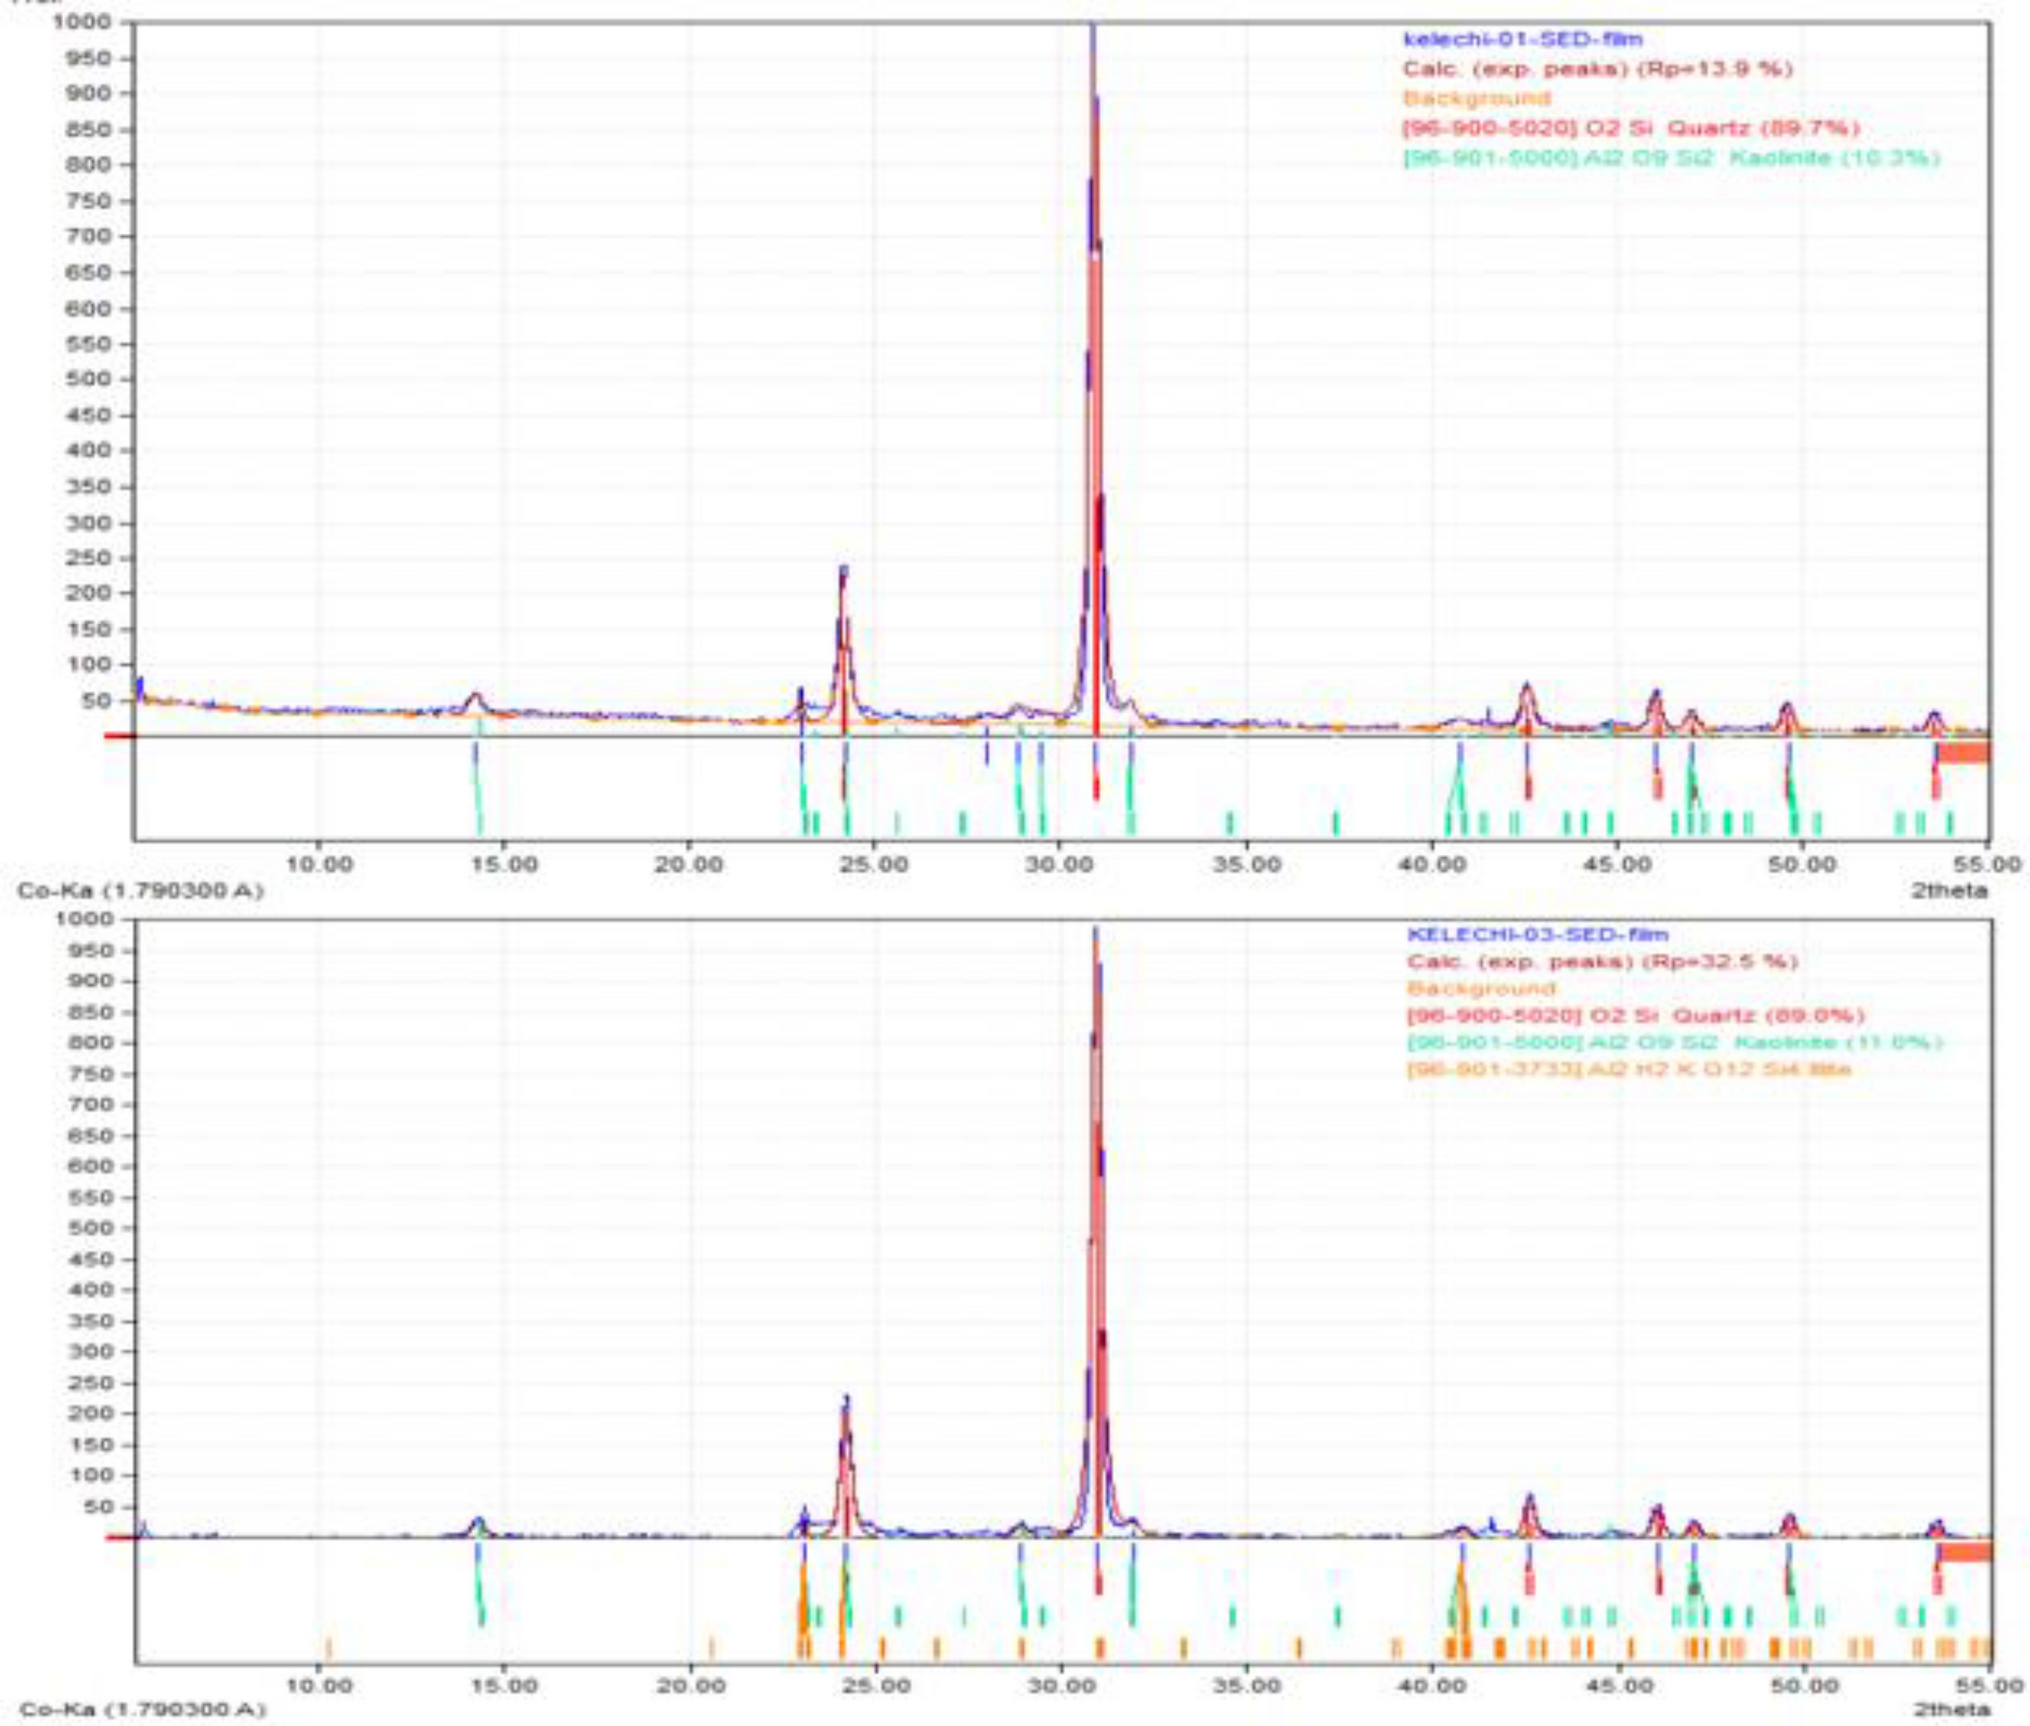Select upper plot Background legend label

click(1477, 98)
